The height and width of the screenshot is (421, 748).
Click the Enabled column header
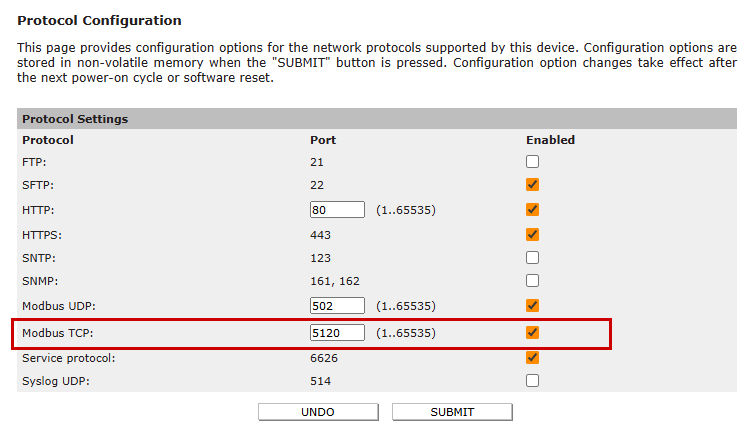551,140
